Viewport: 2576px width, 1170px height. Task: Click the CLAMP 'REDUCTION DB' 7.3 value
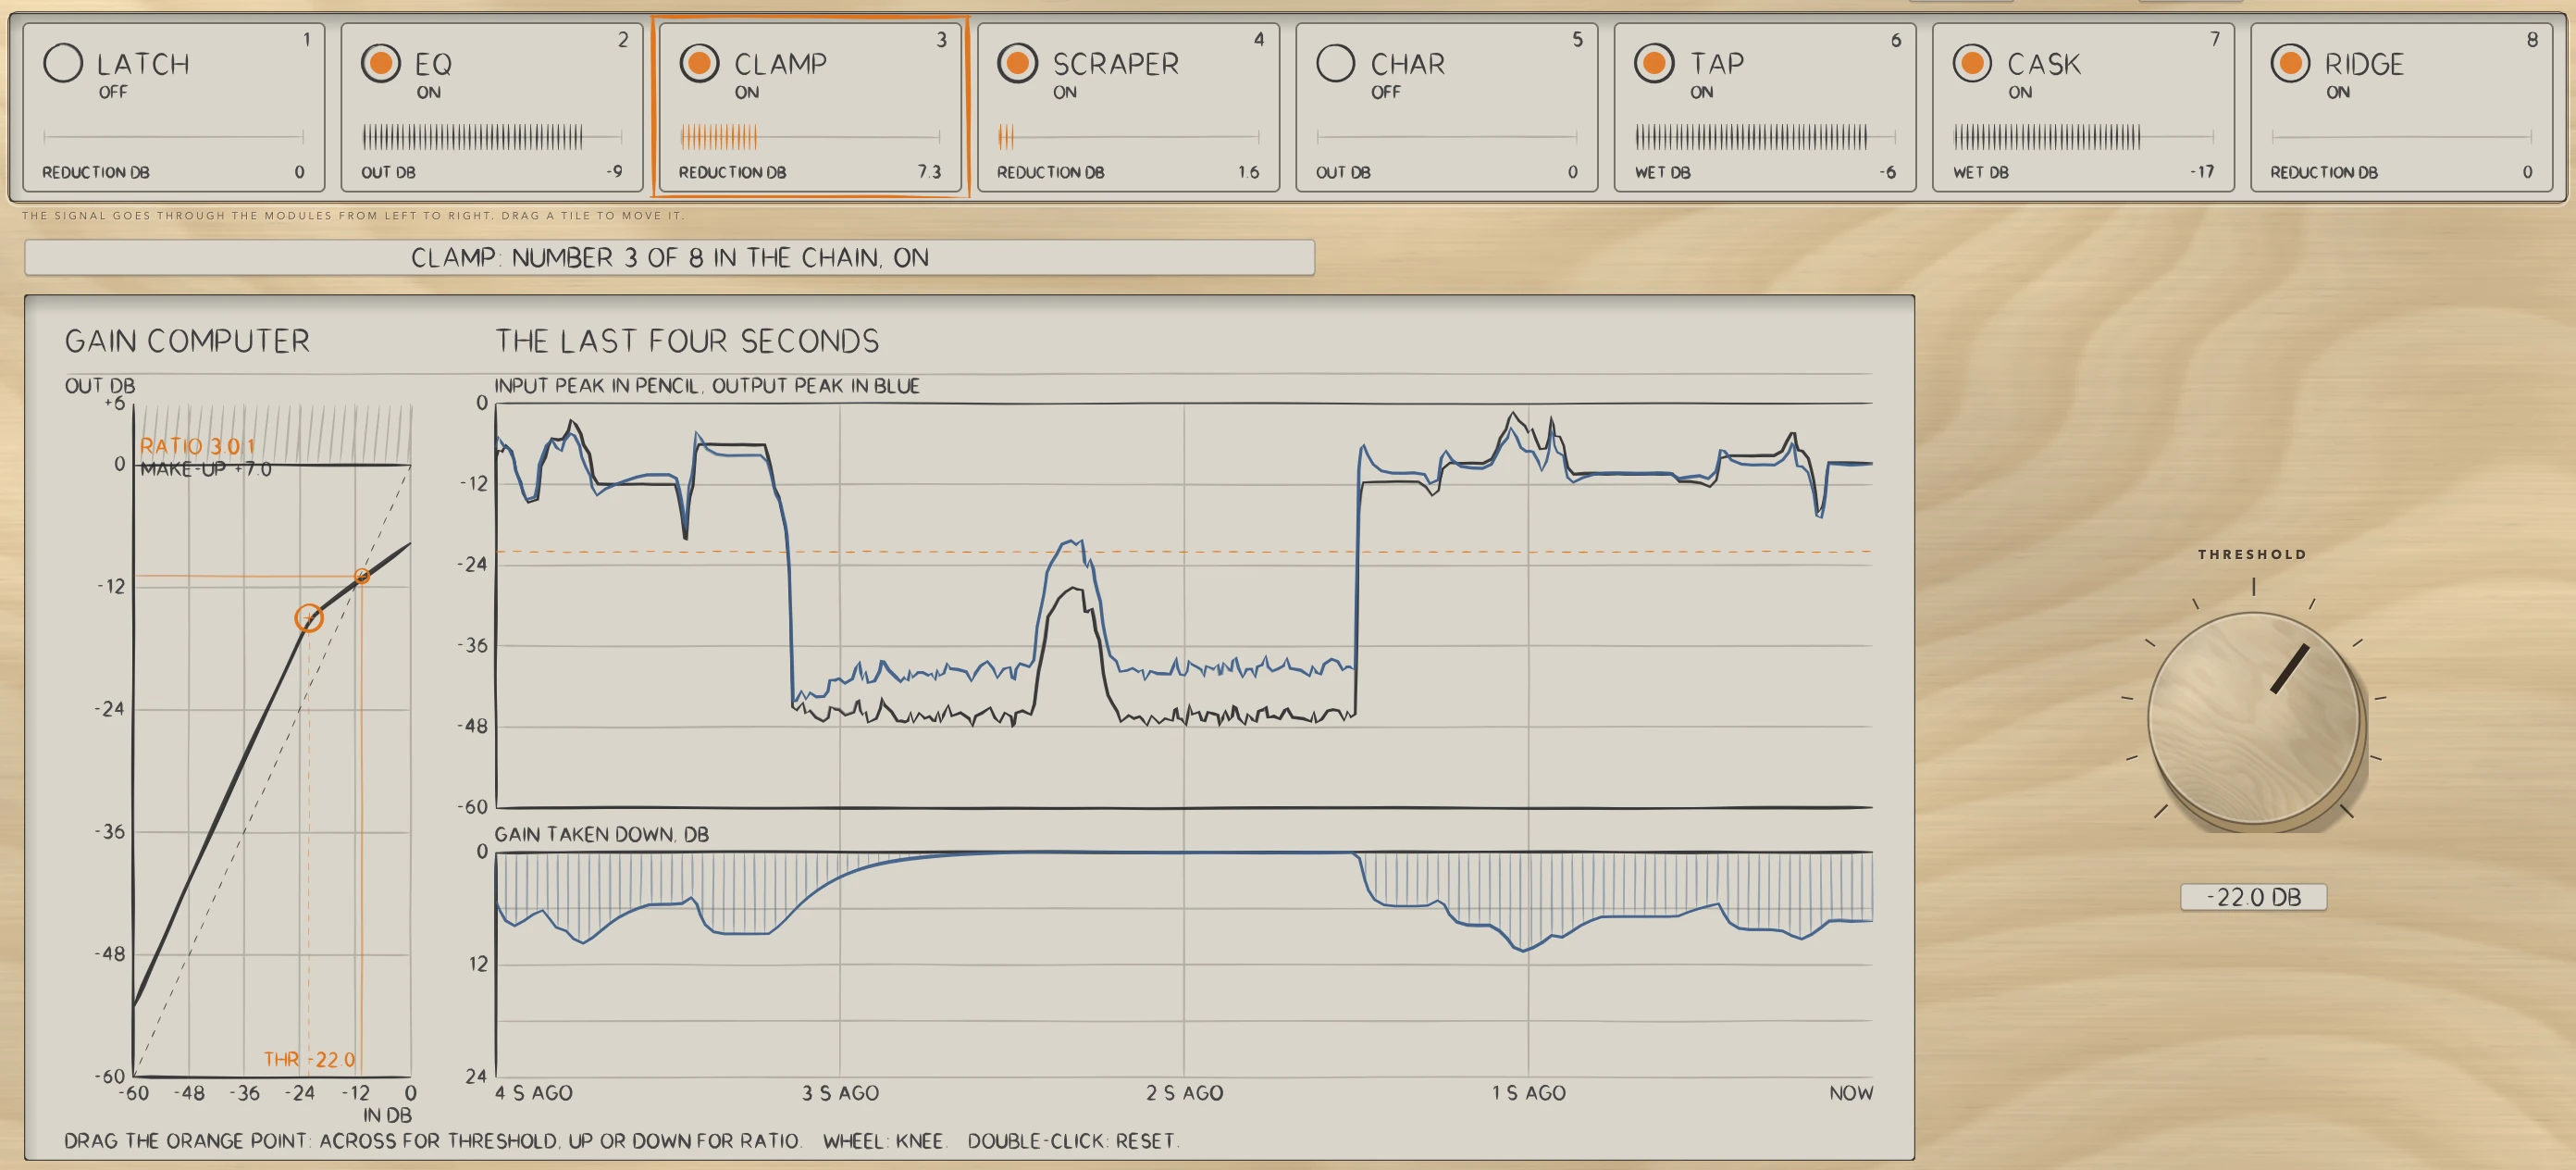point(929,172)
